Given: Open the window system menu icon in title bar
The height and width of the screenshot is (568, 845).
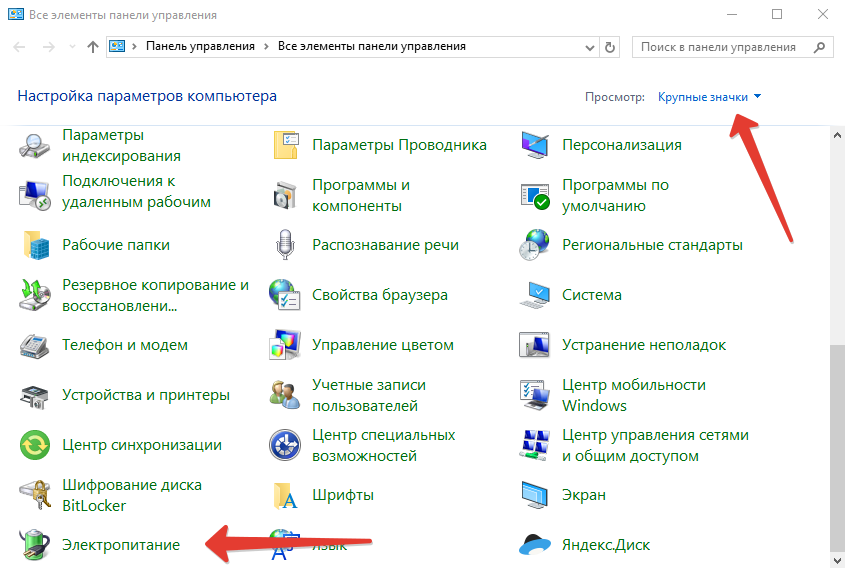Looking at the screenshot, I should point(16,15).
